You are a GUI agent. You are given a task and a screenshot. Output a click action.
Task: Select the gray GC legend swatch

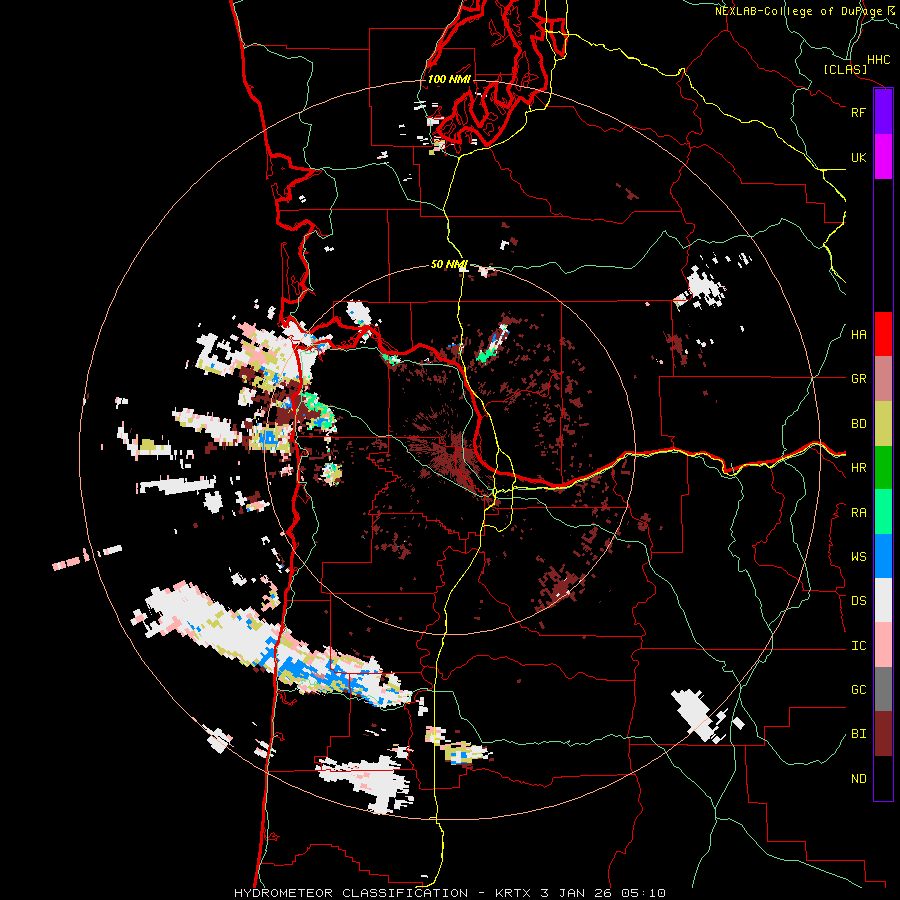tap(883, 689)
